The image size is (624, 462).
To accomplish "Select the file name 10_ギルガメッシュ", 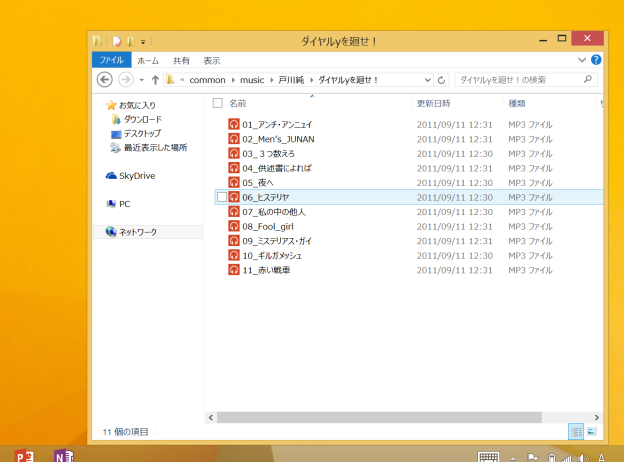I will click(272, 255).
